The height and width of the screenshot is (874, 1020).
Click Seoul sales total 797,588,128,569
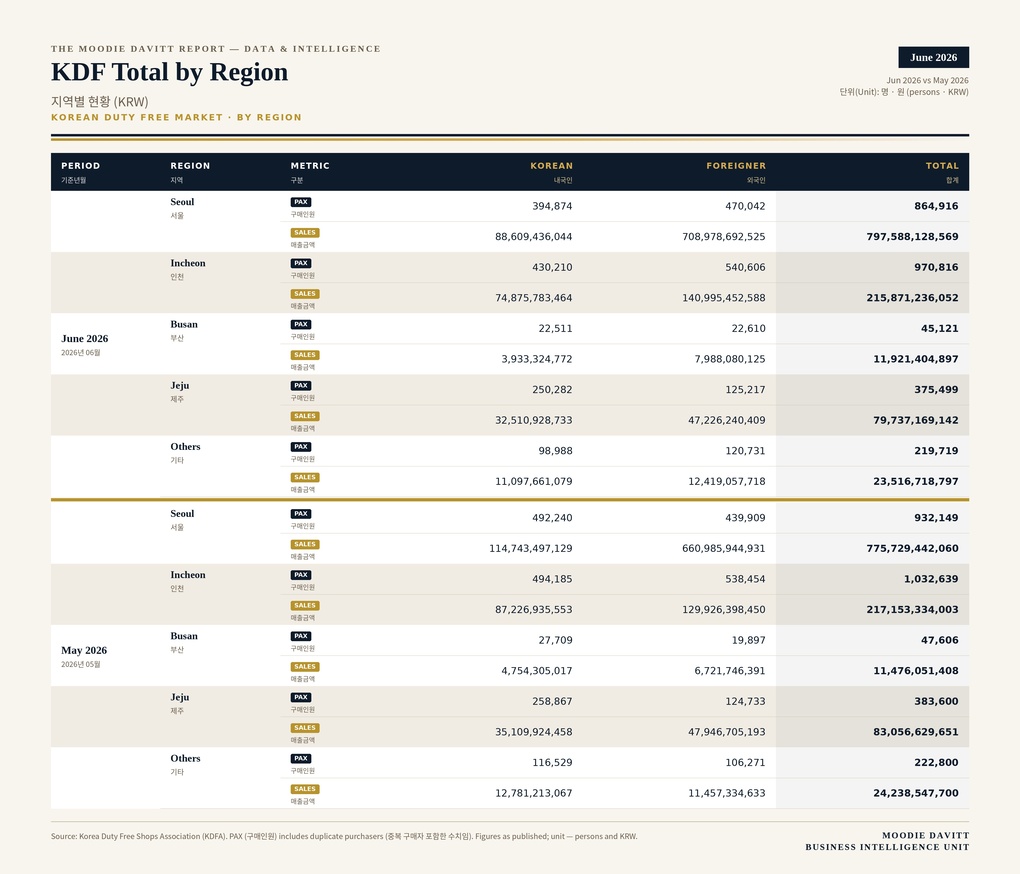[x=912, y=237]
